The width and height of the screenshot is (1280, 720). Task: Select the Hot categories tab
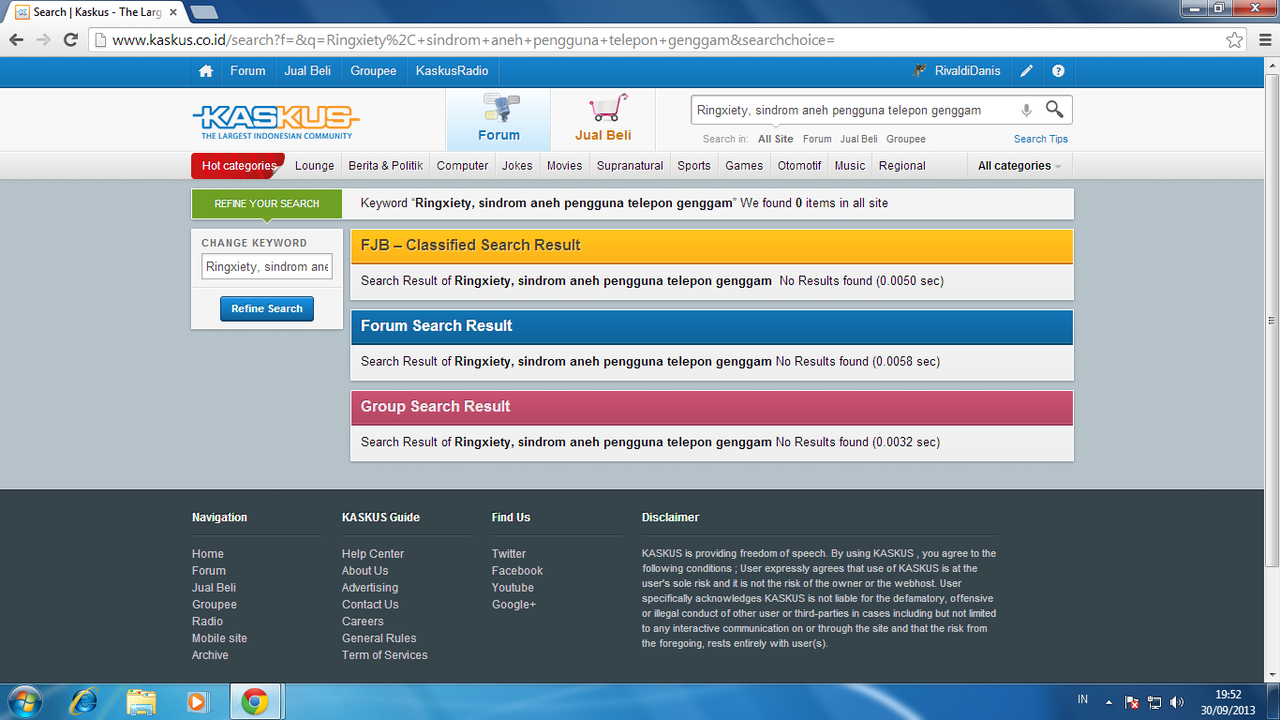[x=238, y=166]
